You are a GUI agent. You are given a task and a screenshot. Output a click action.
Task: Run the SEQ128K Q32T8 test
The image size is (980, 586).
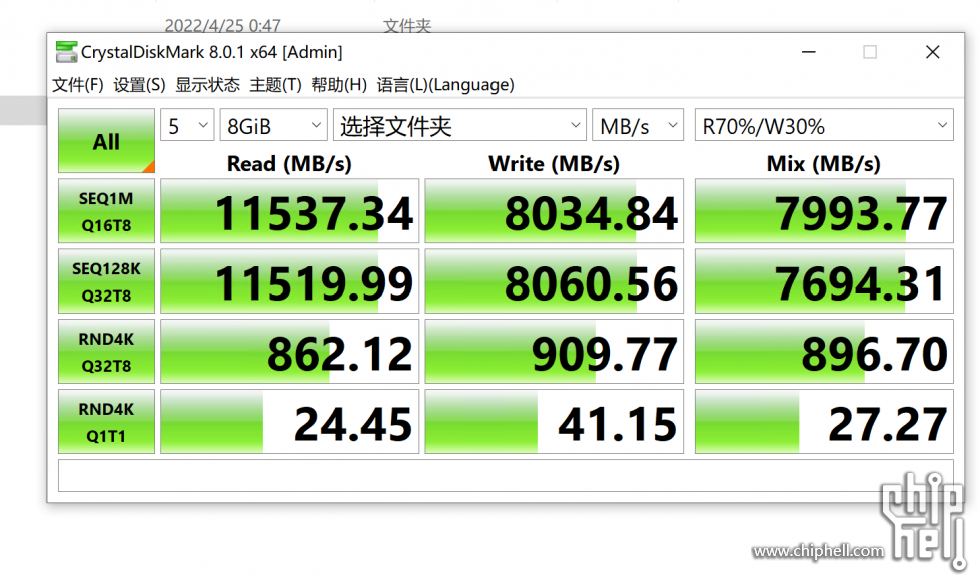[106, 281]
